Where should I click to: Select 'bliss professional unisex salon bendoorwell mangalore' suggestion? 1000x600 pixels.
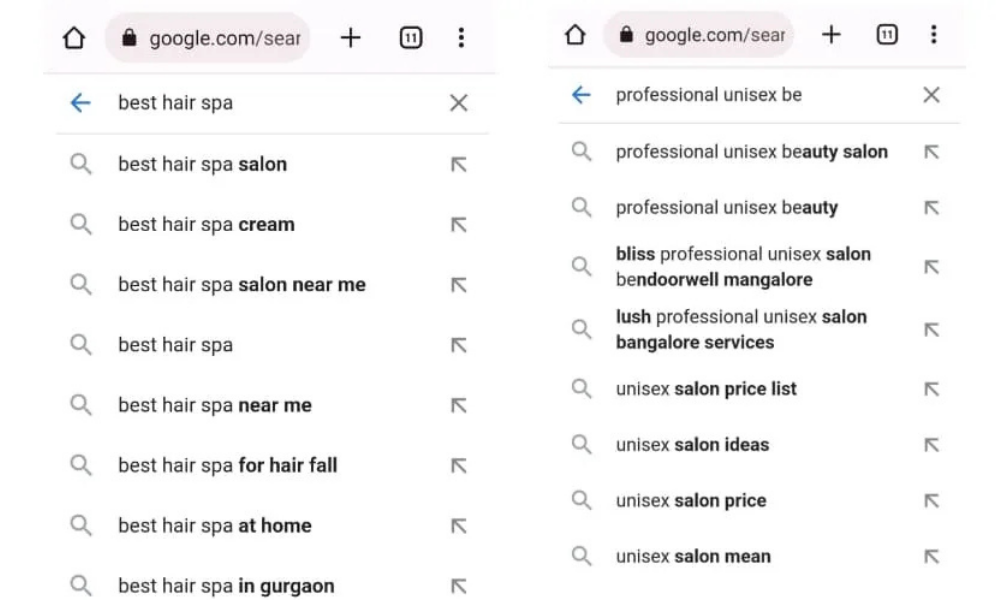tap(743, 267)
